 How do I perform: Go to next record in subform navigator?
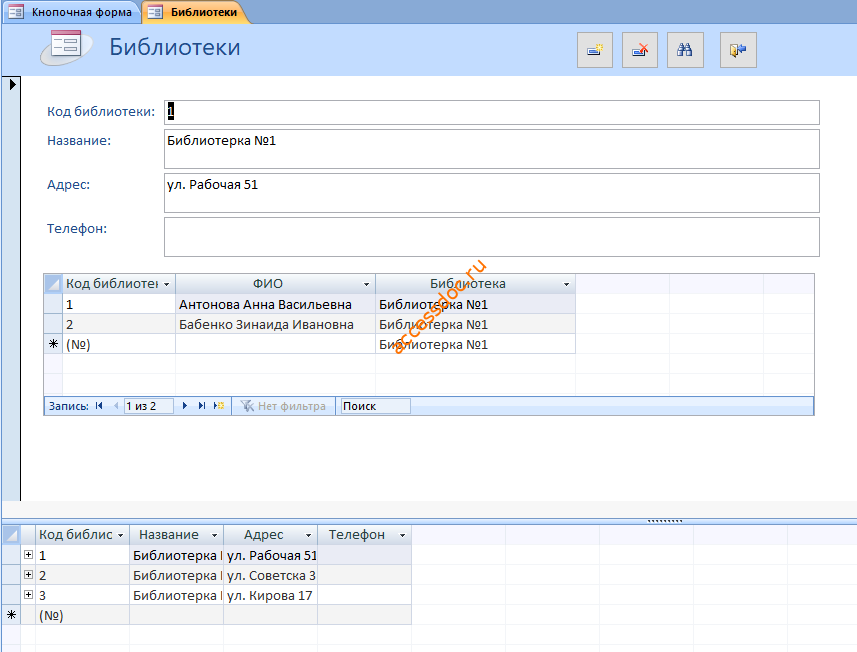coord(185,406)
